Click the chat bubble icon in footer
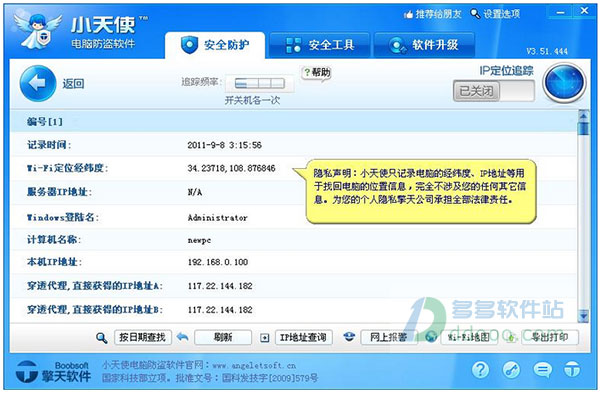600x394 pixels. (x=542, y=370)
